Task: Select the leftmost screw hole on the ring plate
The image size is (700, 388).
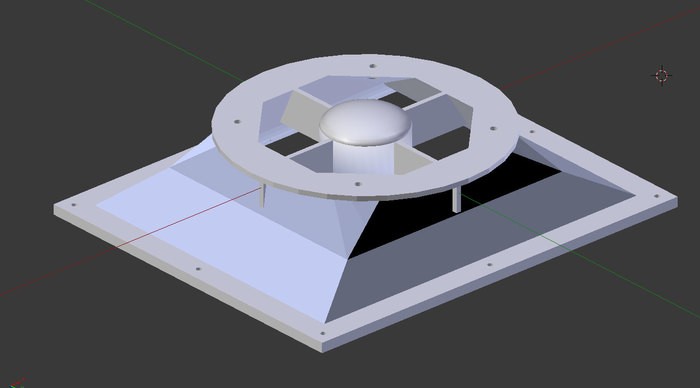Action: [238, 121]
